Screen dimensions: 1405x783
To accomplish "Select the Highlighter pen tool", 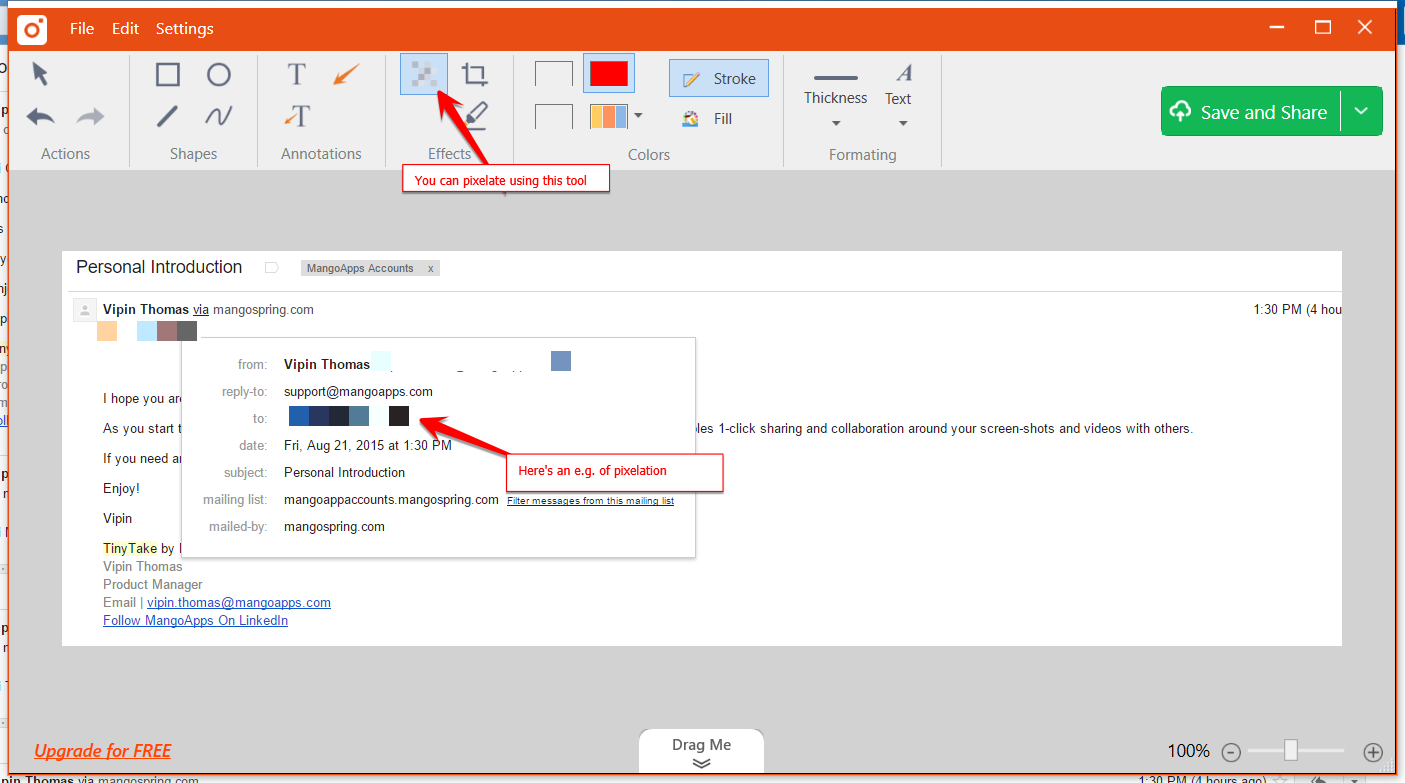I will point(476,115).
